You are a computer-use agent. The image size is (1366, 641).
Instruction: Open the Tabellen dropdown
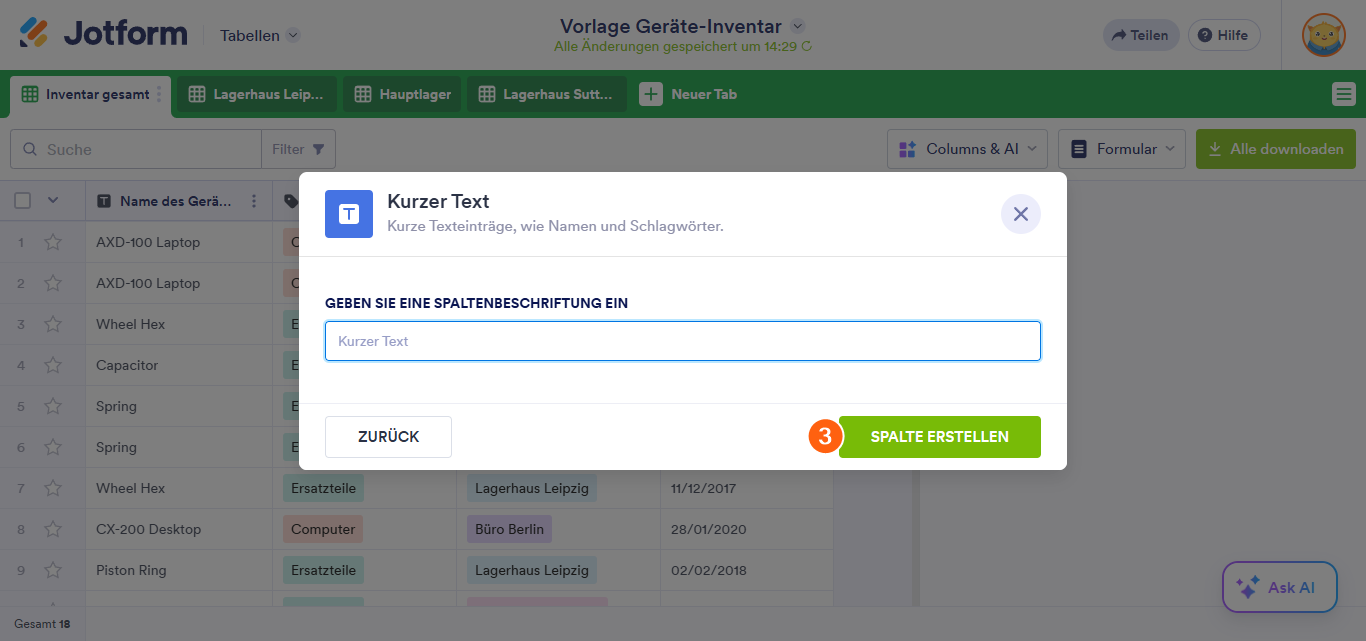258,34
